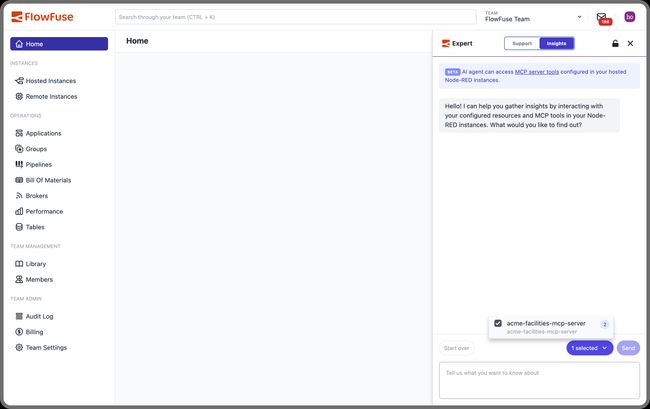Click the Billing dollar icon
The width and height of the screenshot is (650, 409).
19,332
